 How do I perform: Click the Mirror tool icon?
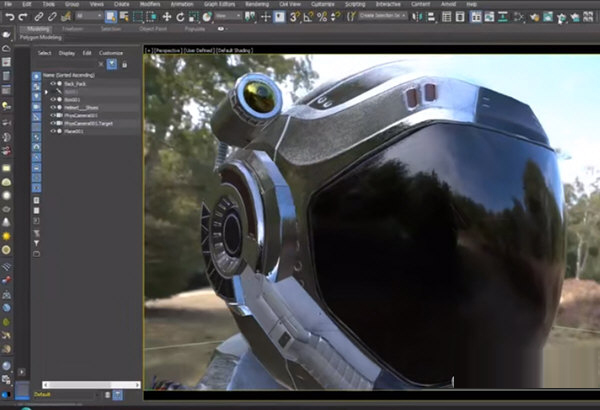point(416,17)
